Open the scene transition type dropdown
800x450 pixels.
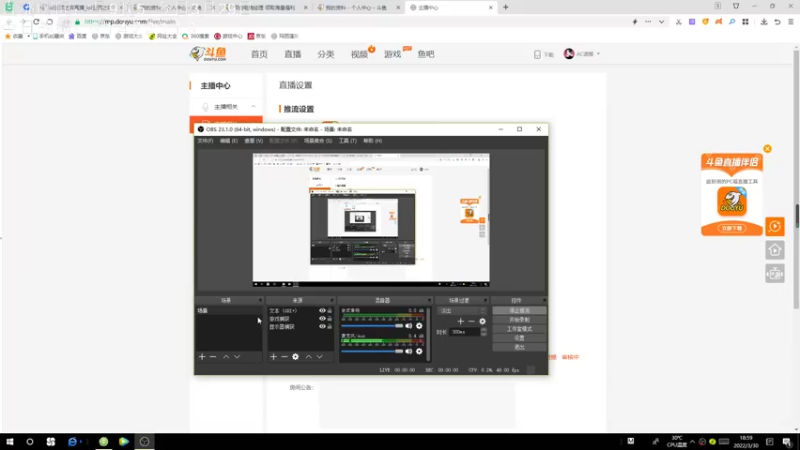(x=462, y=311)
